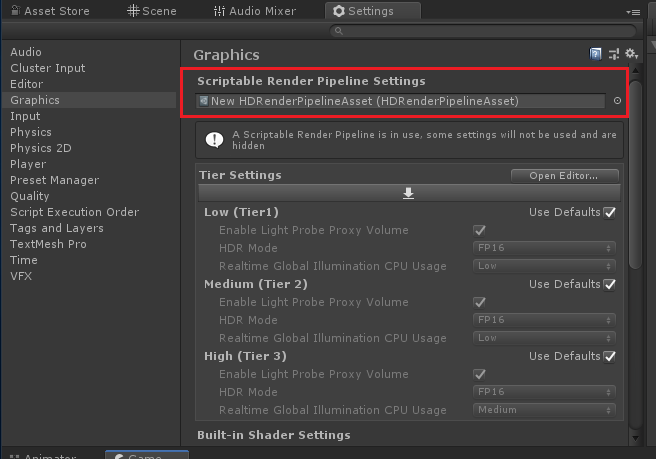Image resolution: width=656 pixels, height=459 pixels.
Task: Click the Scriptable Render Pipeline Settings heading
Action: pos(311,81)
